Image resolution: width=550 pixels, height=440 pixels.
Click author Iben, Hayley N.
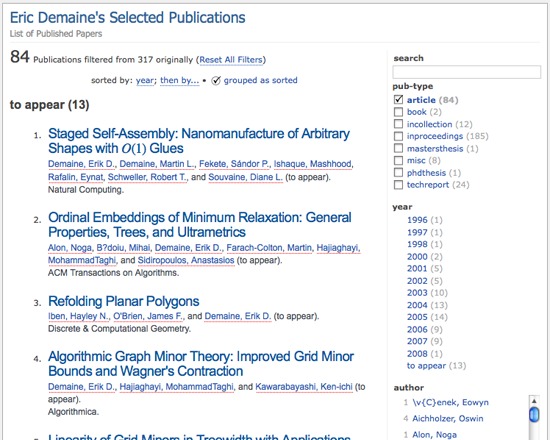click(78, 316)
